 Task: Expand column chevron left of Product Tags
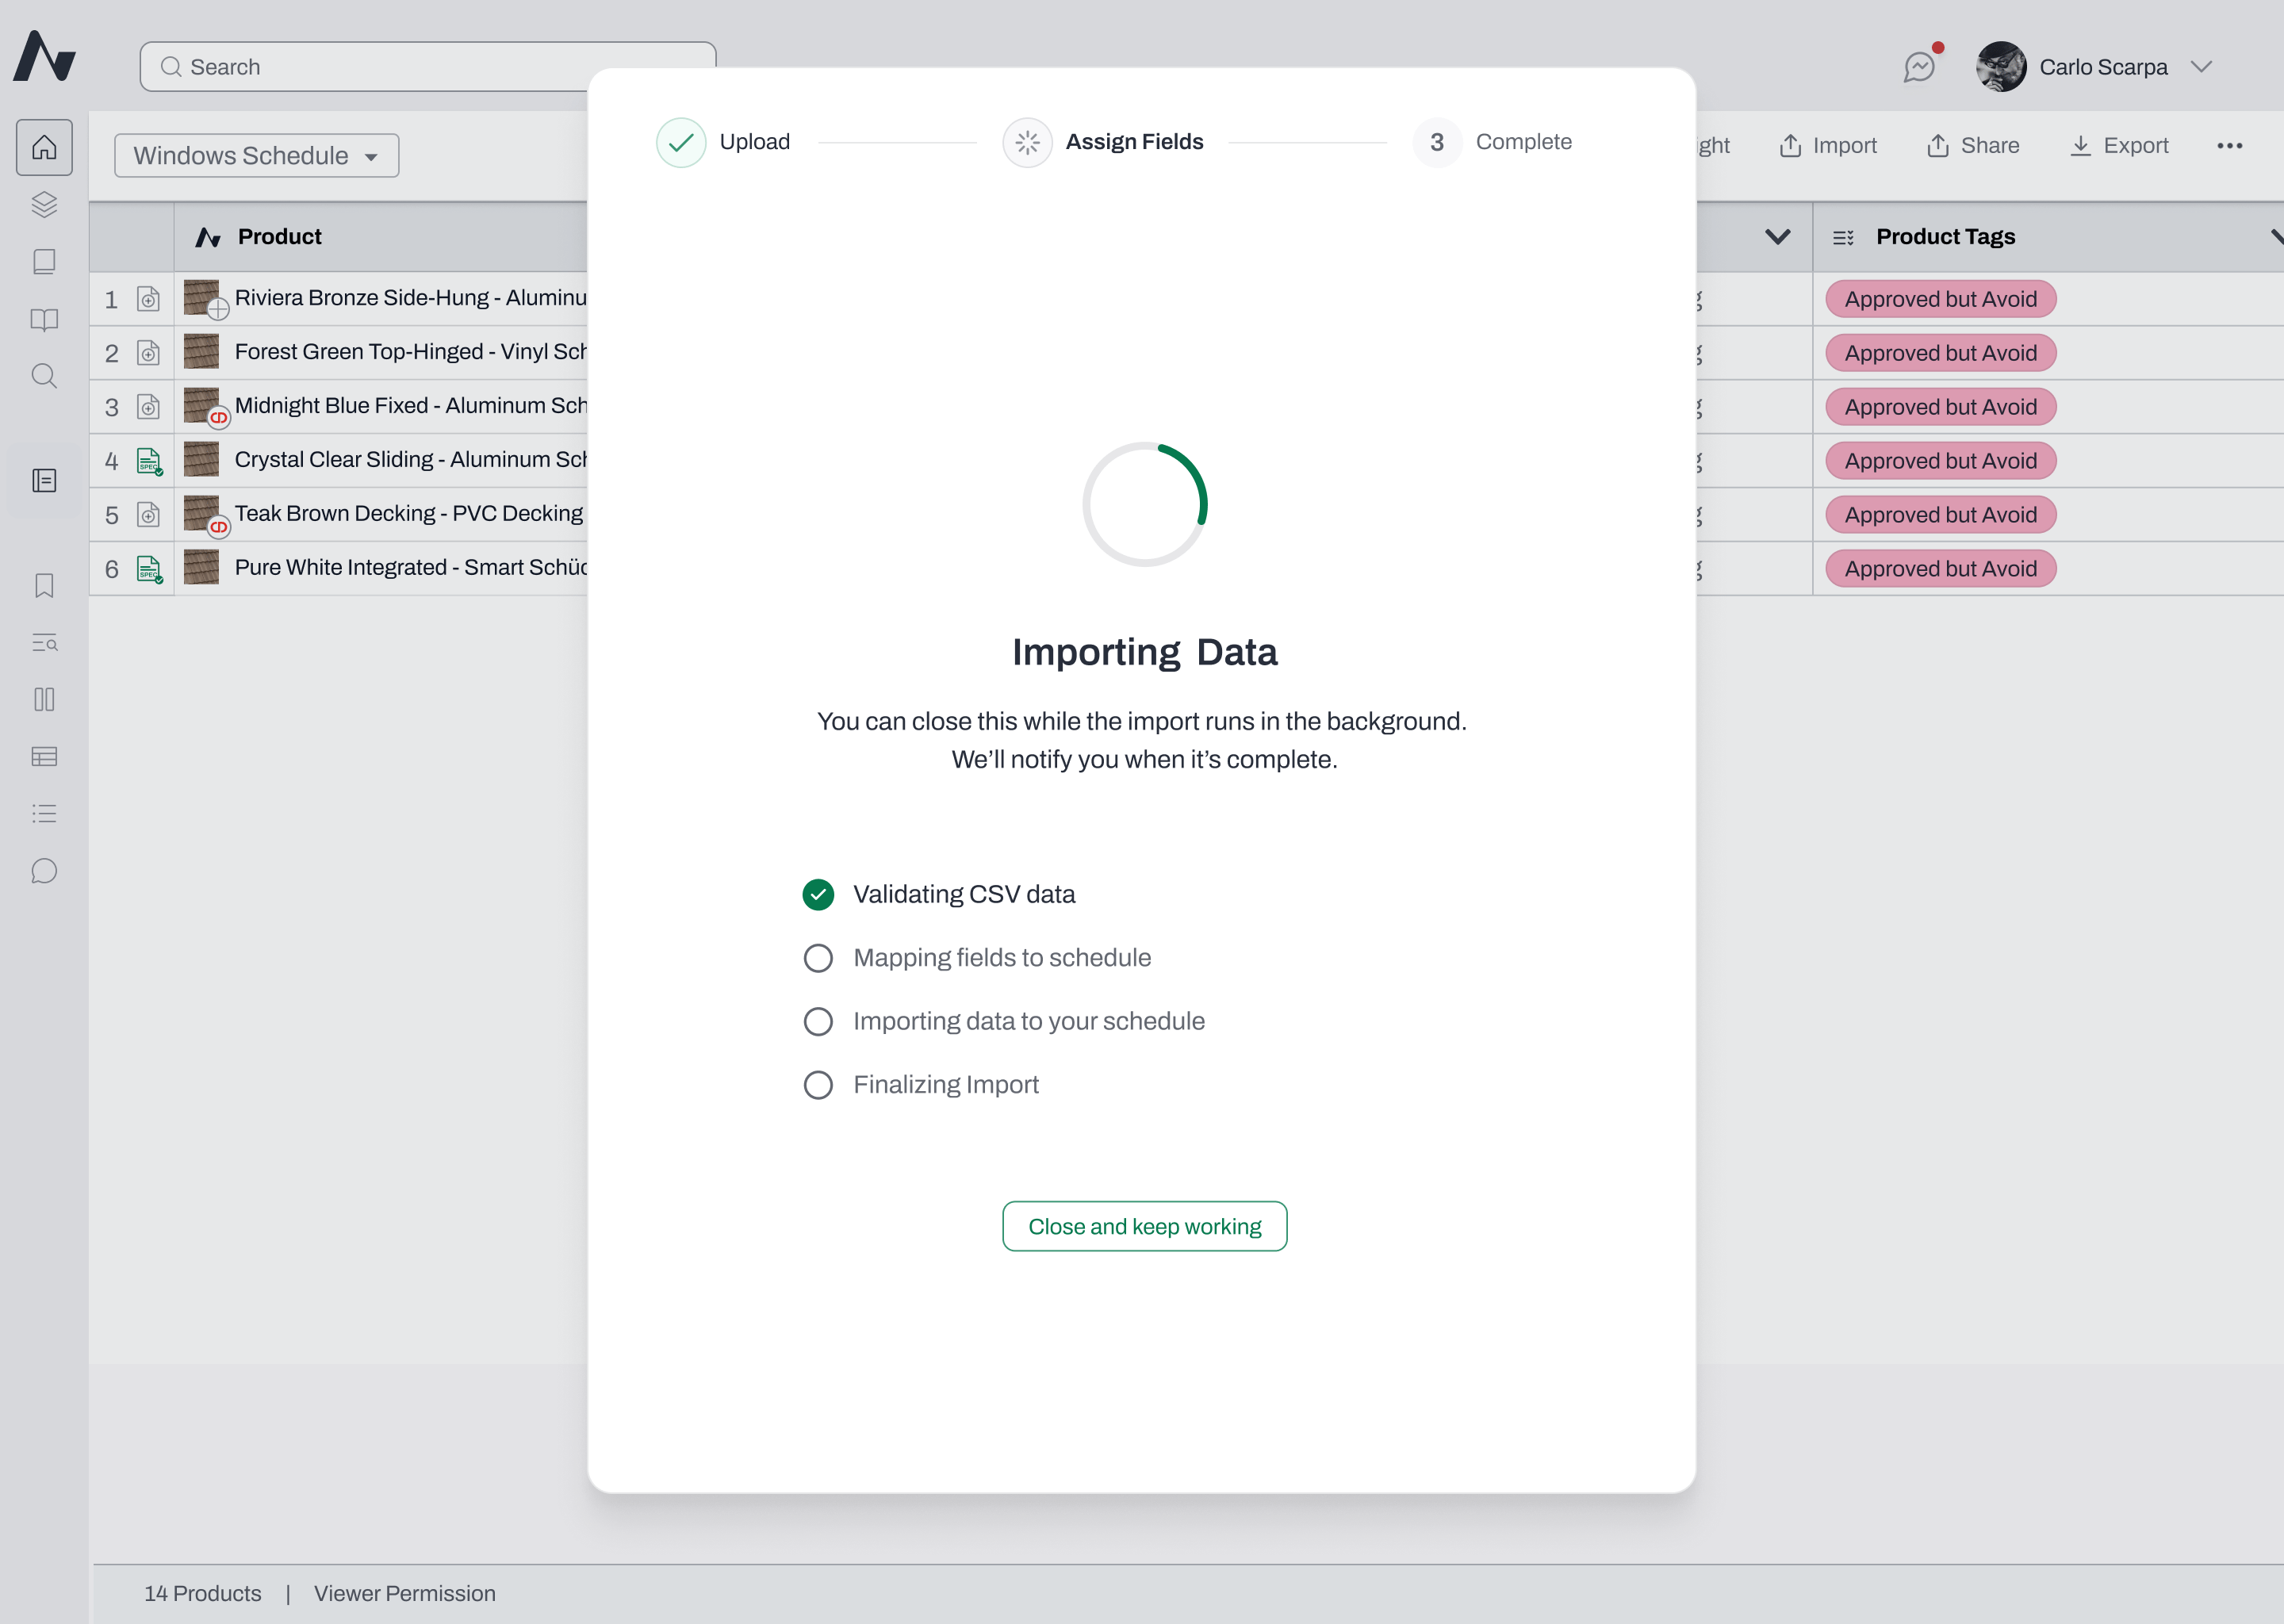pyautogui.click(x=1777, y=237)
